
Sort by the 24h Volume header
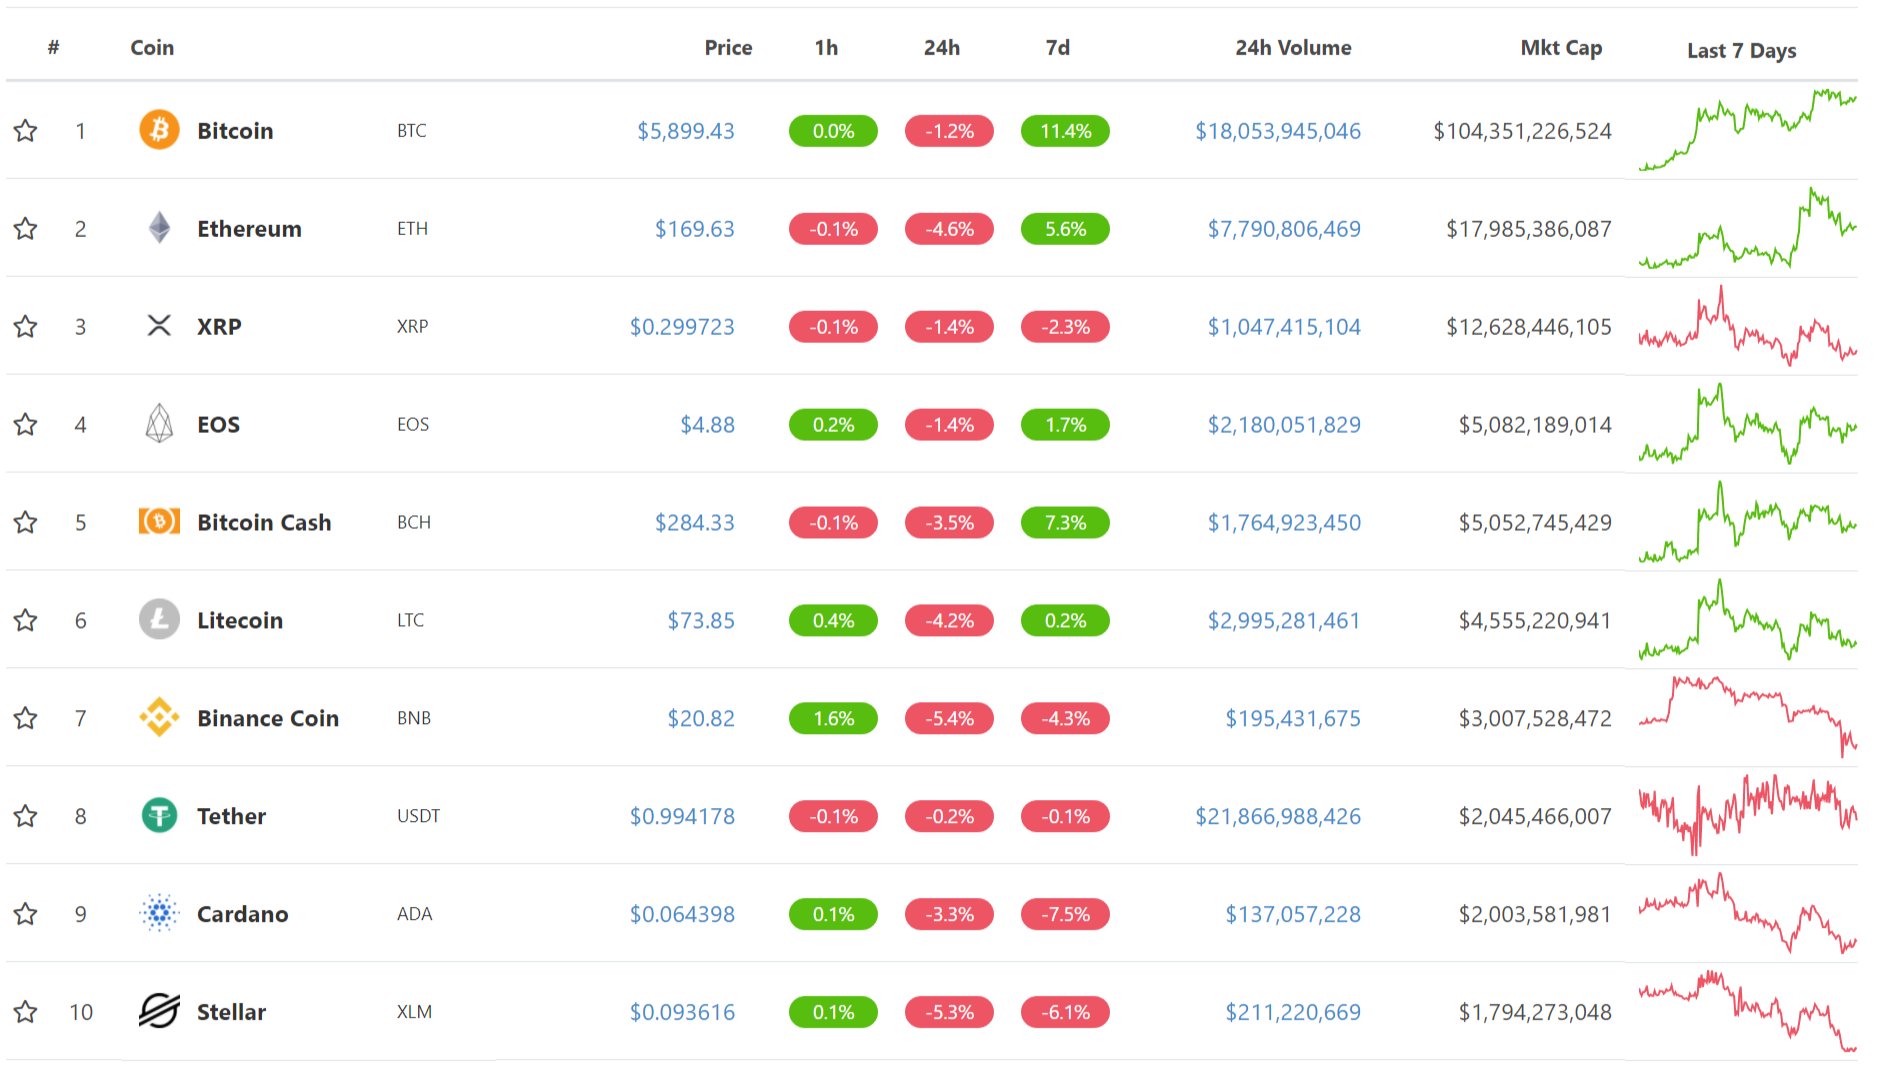click(x=1293, y=47)
